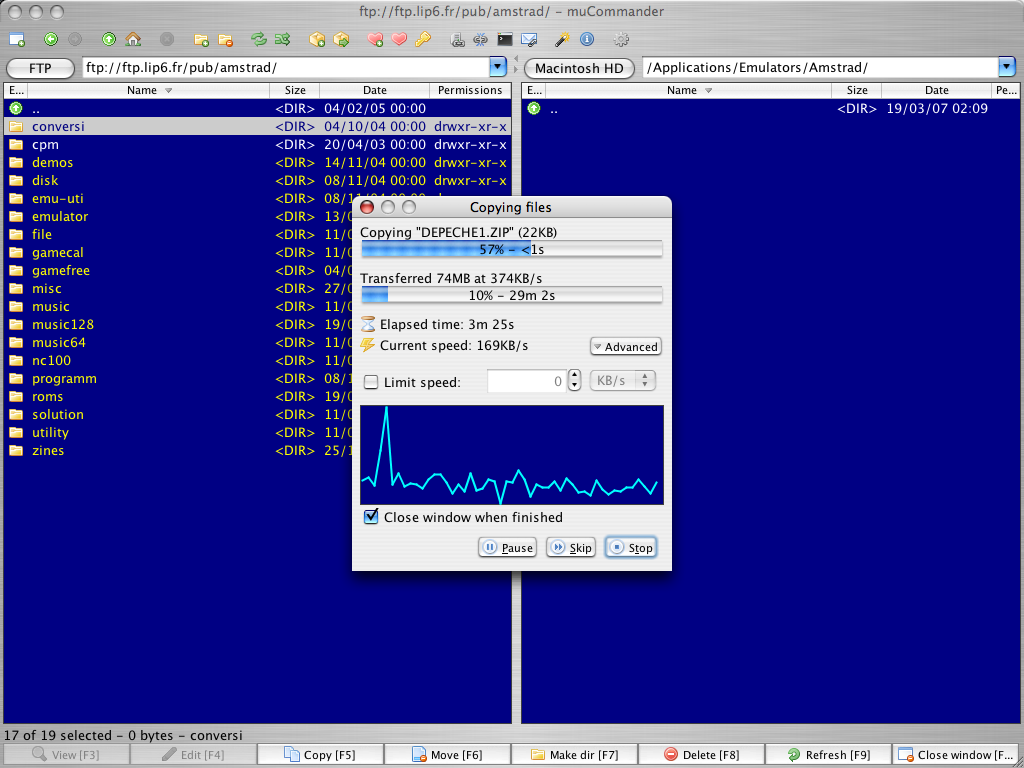Open the key credentials toolbar icon
1024x768 pixels.
click(424, 40)
